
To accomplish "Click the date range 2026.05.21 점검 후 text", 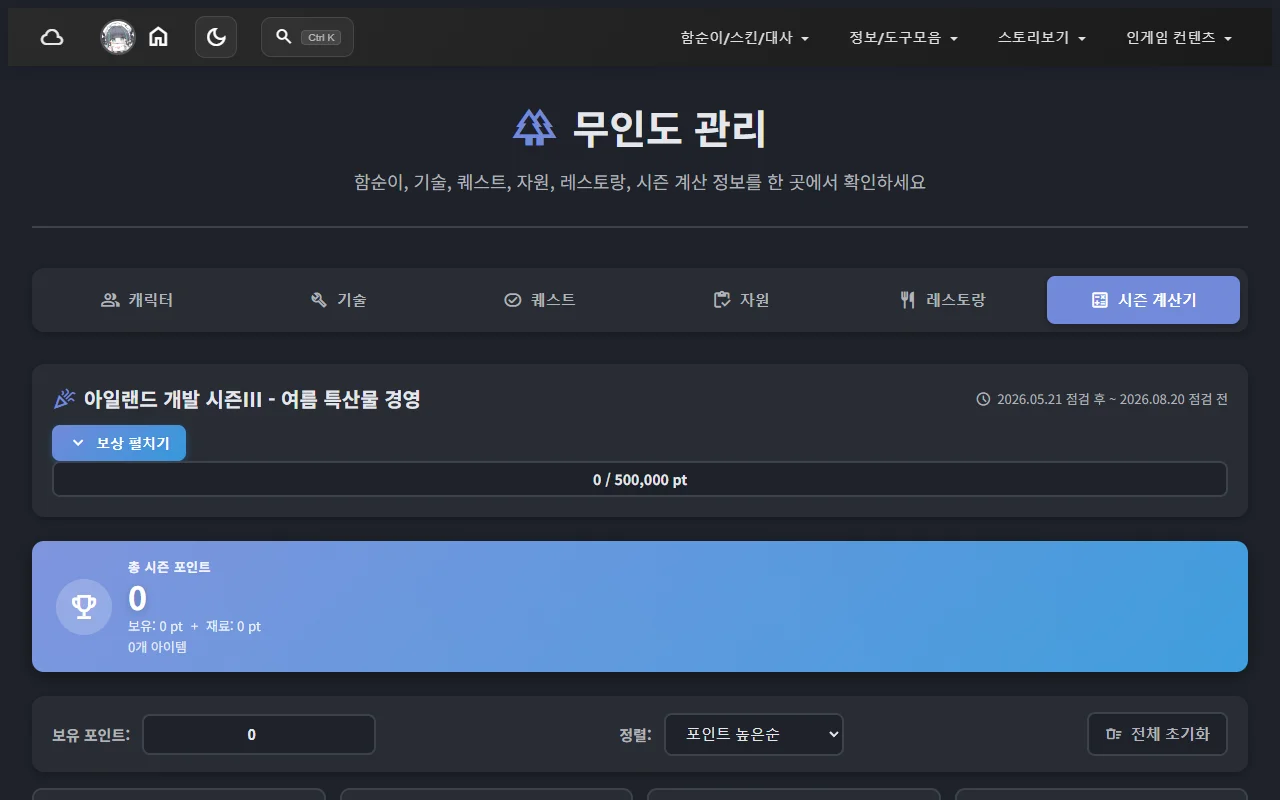I will (1112, 399).
